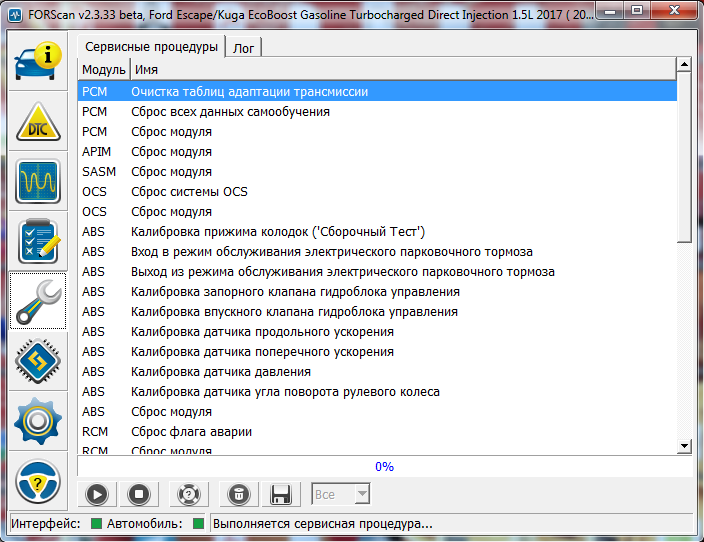Click the 'Интерфейс:' status label
Image resolution: width=704 pixels, height=542 pixels.
[46, 524]
